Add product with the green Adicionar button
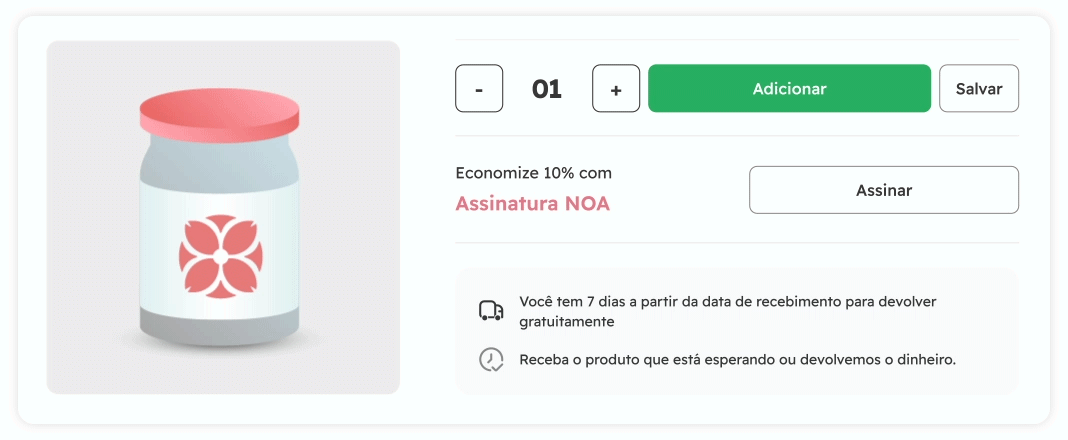 coord(789,89)
